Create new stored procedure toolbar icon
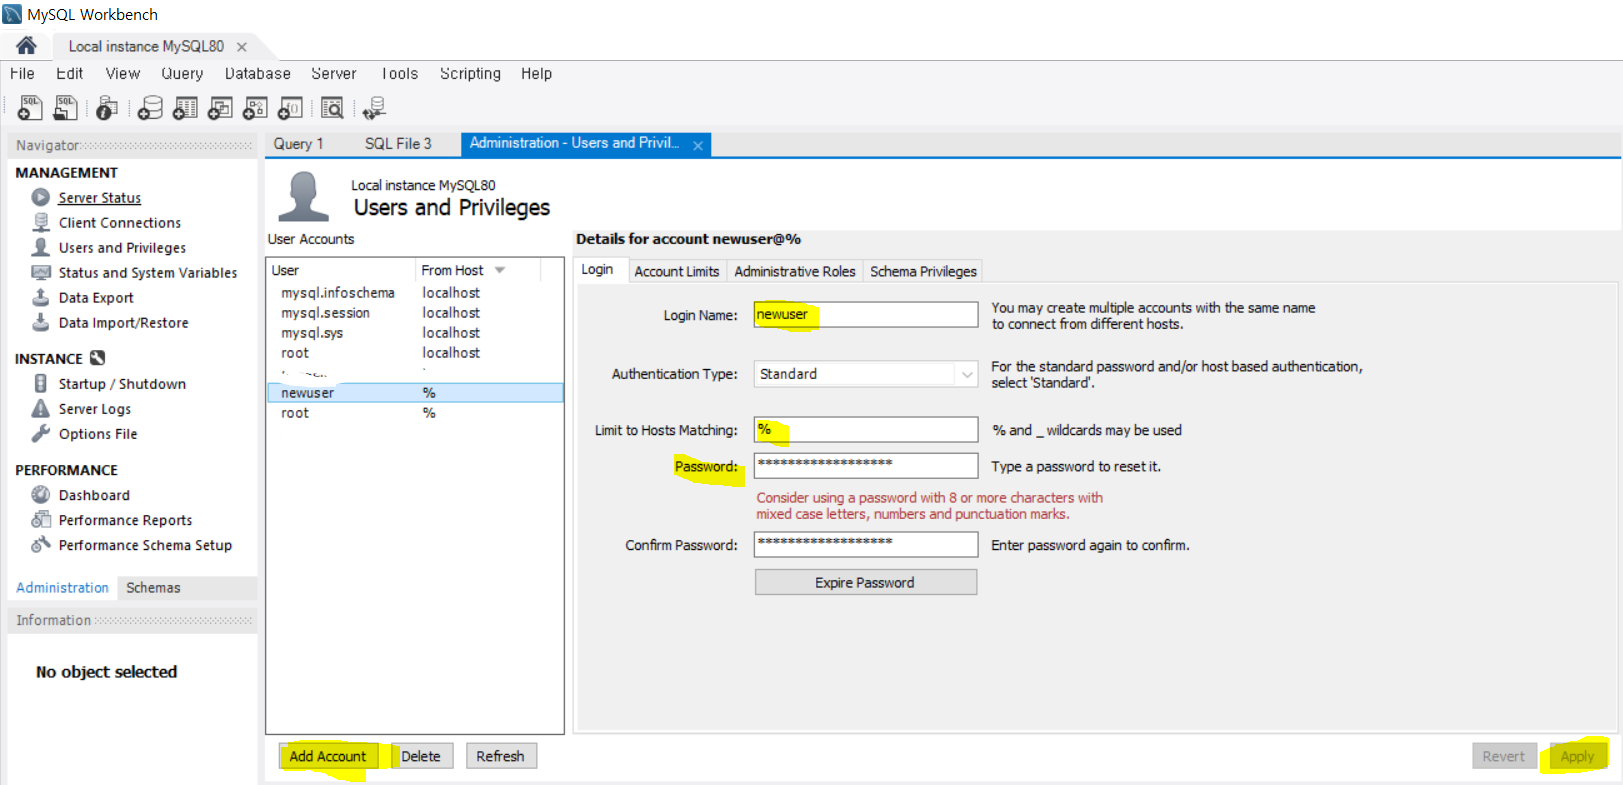 click(x=255, y=107)
